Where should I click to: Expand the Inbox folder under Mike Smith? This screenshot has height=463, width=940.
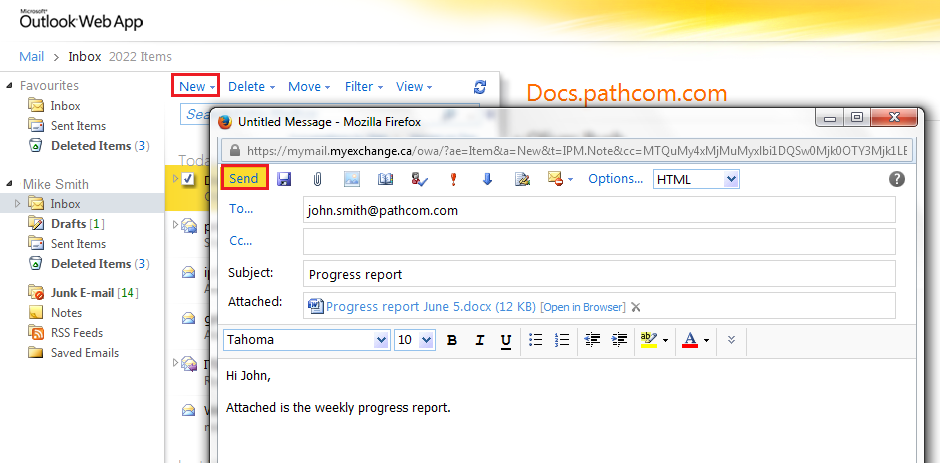(x=17, y=204)
